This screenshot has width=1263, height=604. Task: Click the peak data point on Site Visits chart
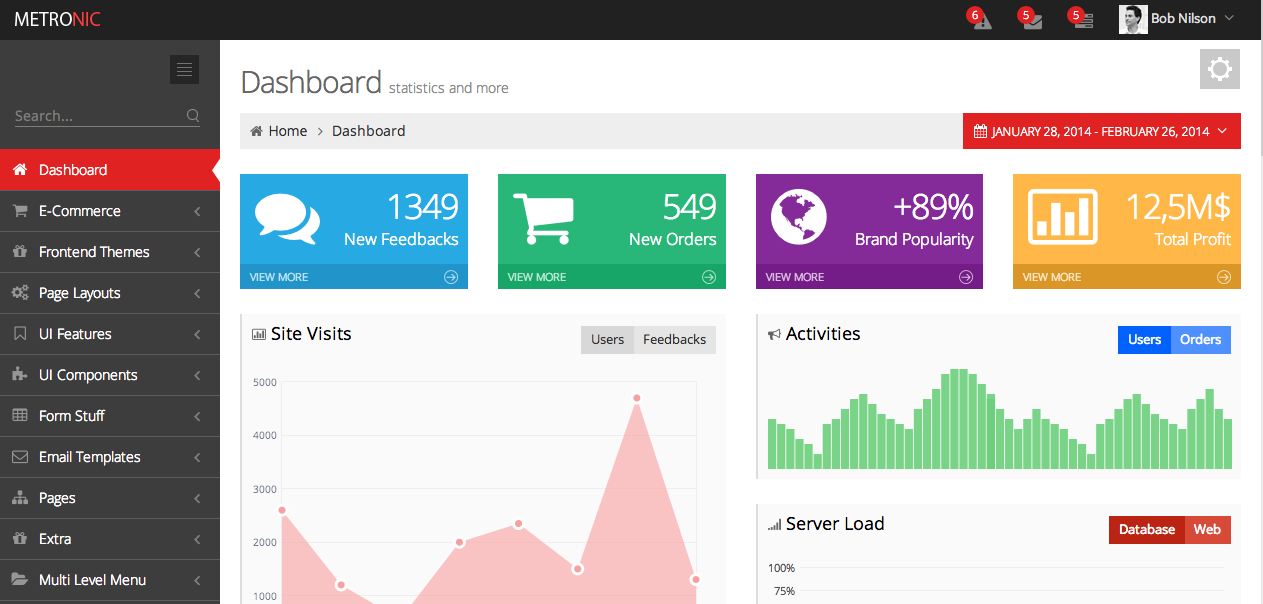coord(636,398)
